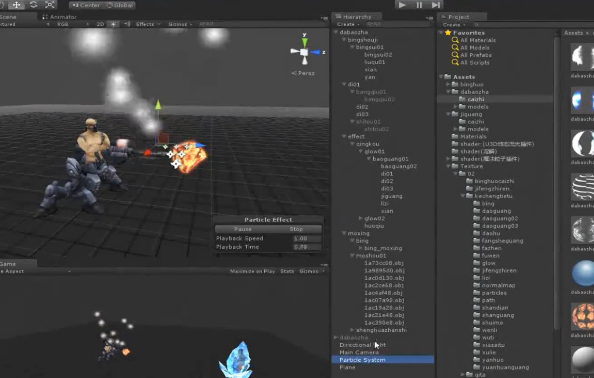Click the center cube of the orientation gizmo

pos(304,52)
